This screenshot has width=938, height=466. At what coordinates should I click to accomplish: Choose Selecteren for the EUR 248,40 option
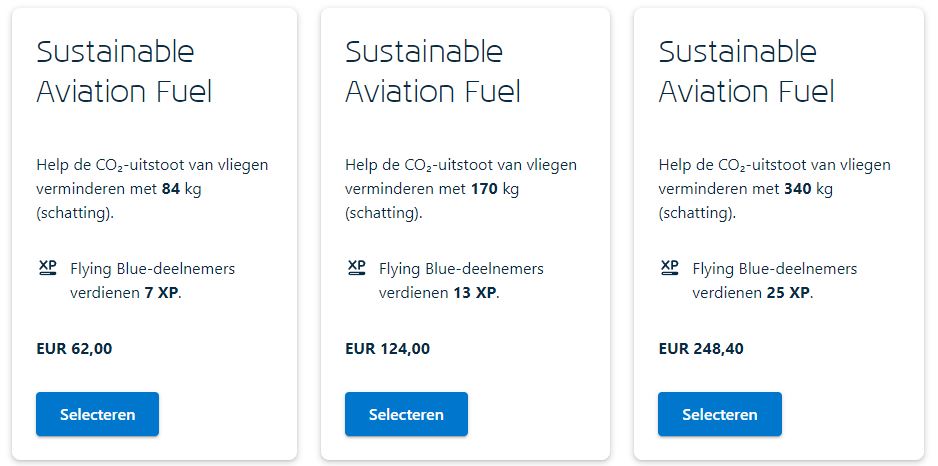[x=720, y=414]
